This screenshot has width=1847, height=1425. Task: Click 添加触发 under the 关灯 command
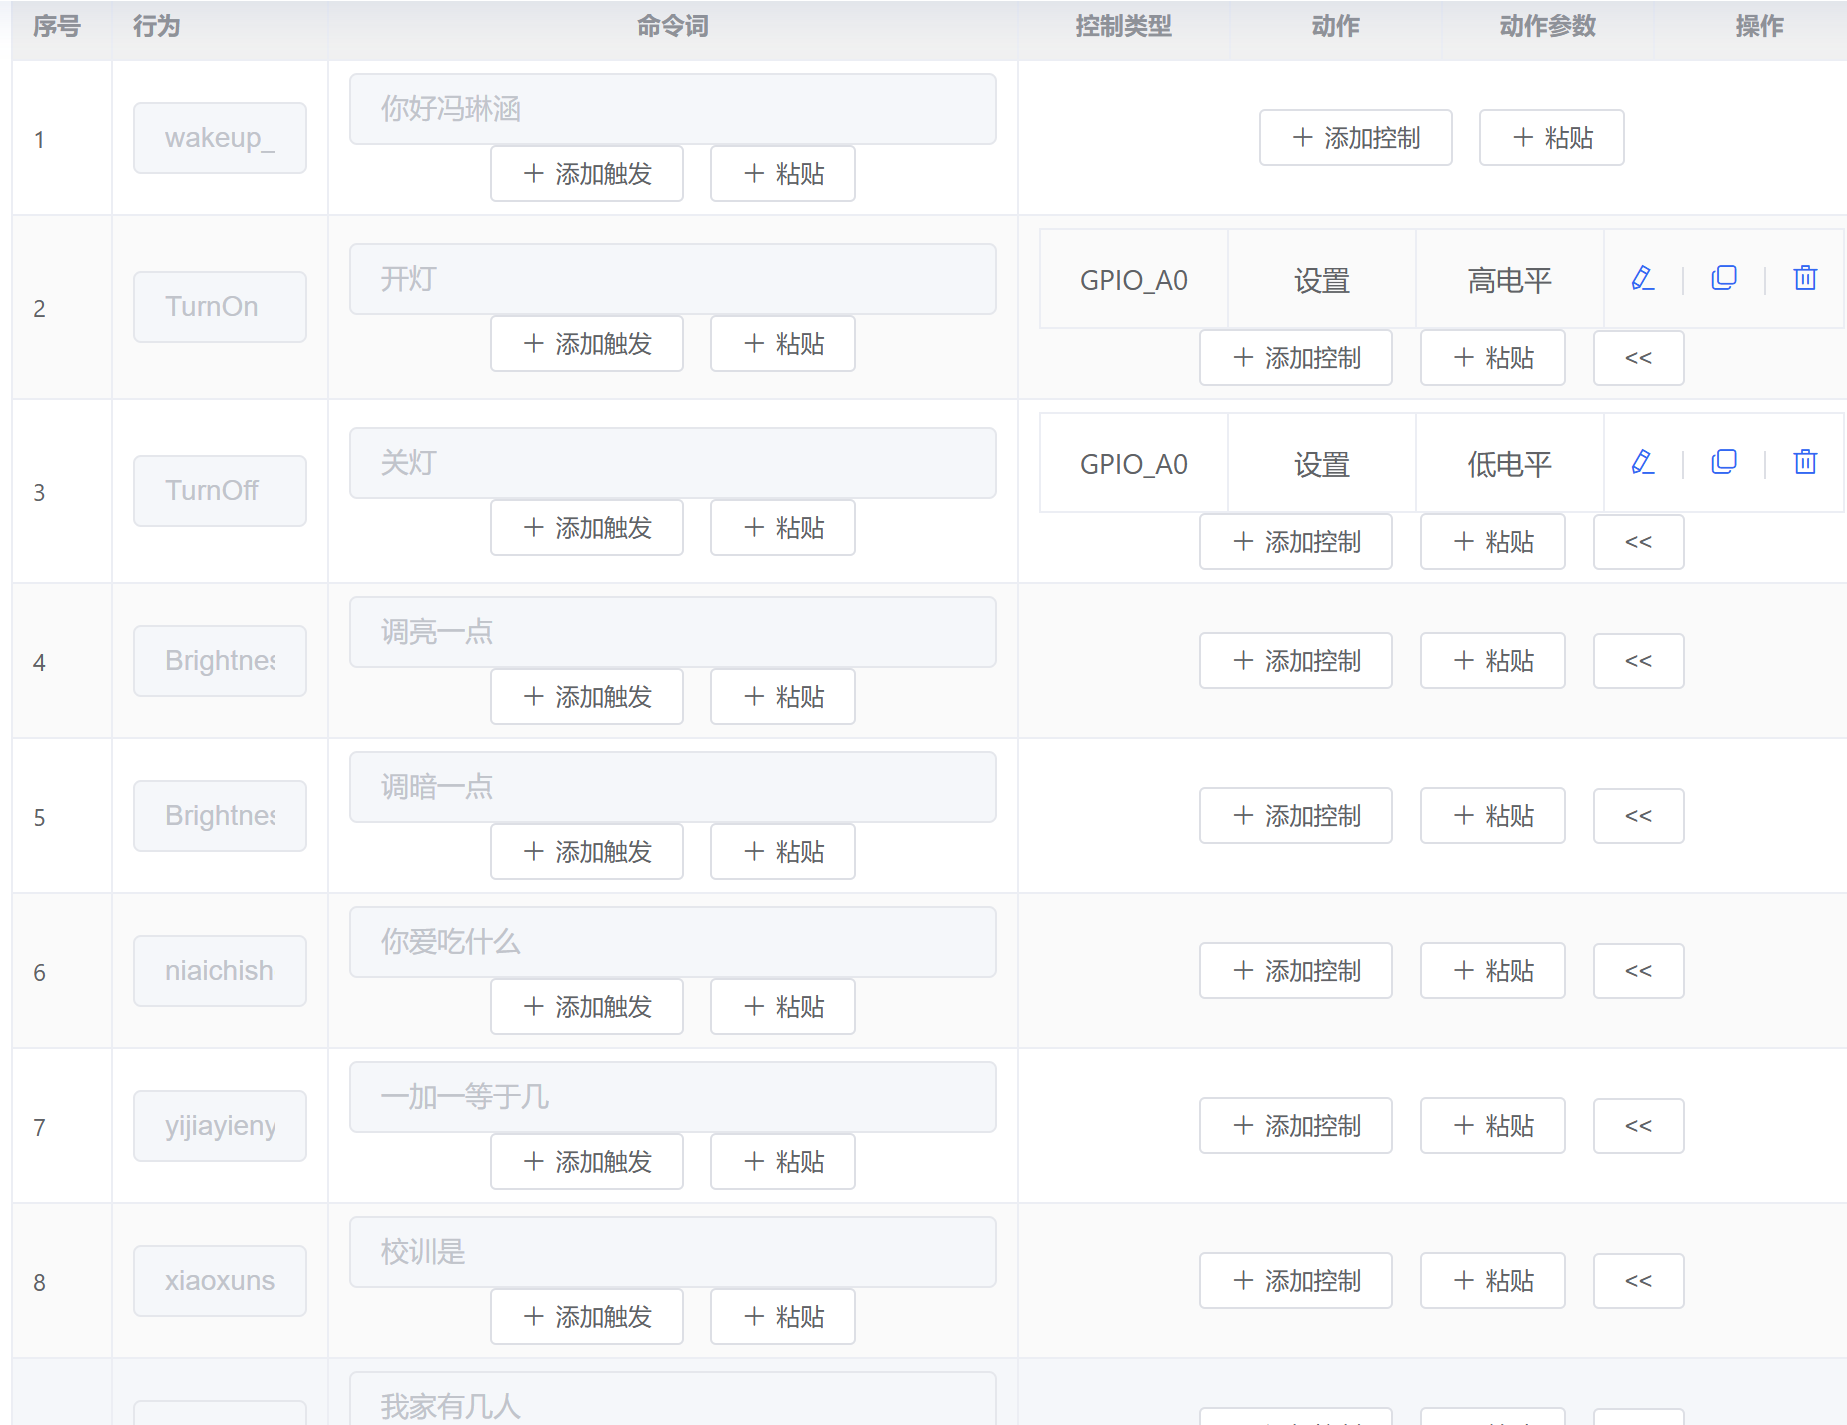[586, 527]
